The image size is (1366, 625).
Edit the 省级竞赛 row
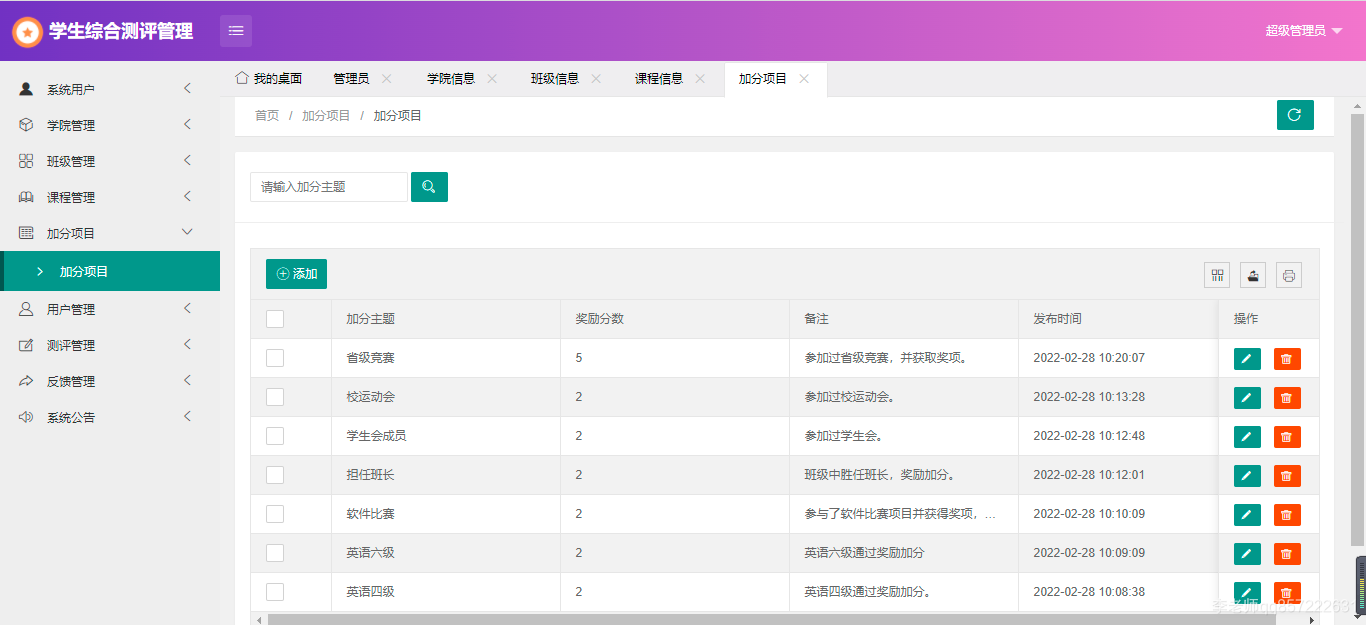tap(1247, 359)
